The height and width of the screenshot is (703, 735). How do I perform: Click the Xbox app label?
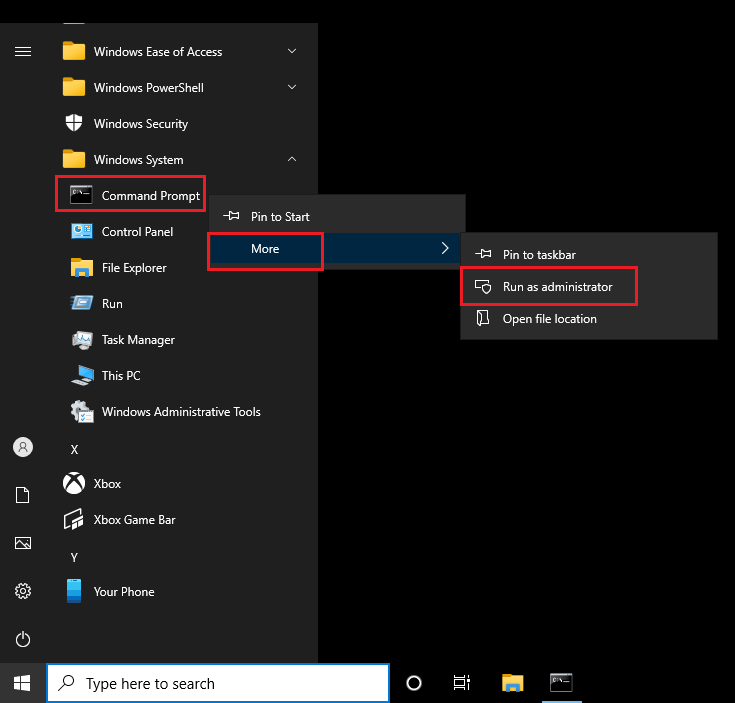[107, 484]
